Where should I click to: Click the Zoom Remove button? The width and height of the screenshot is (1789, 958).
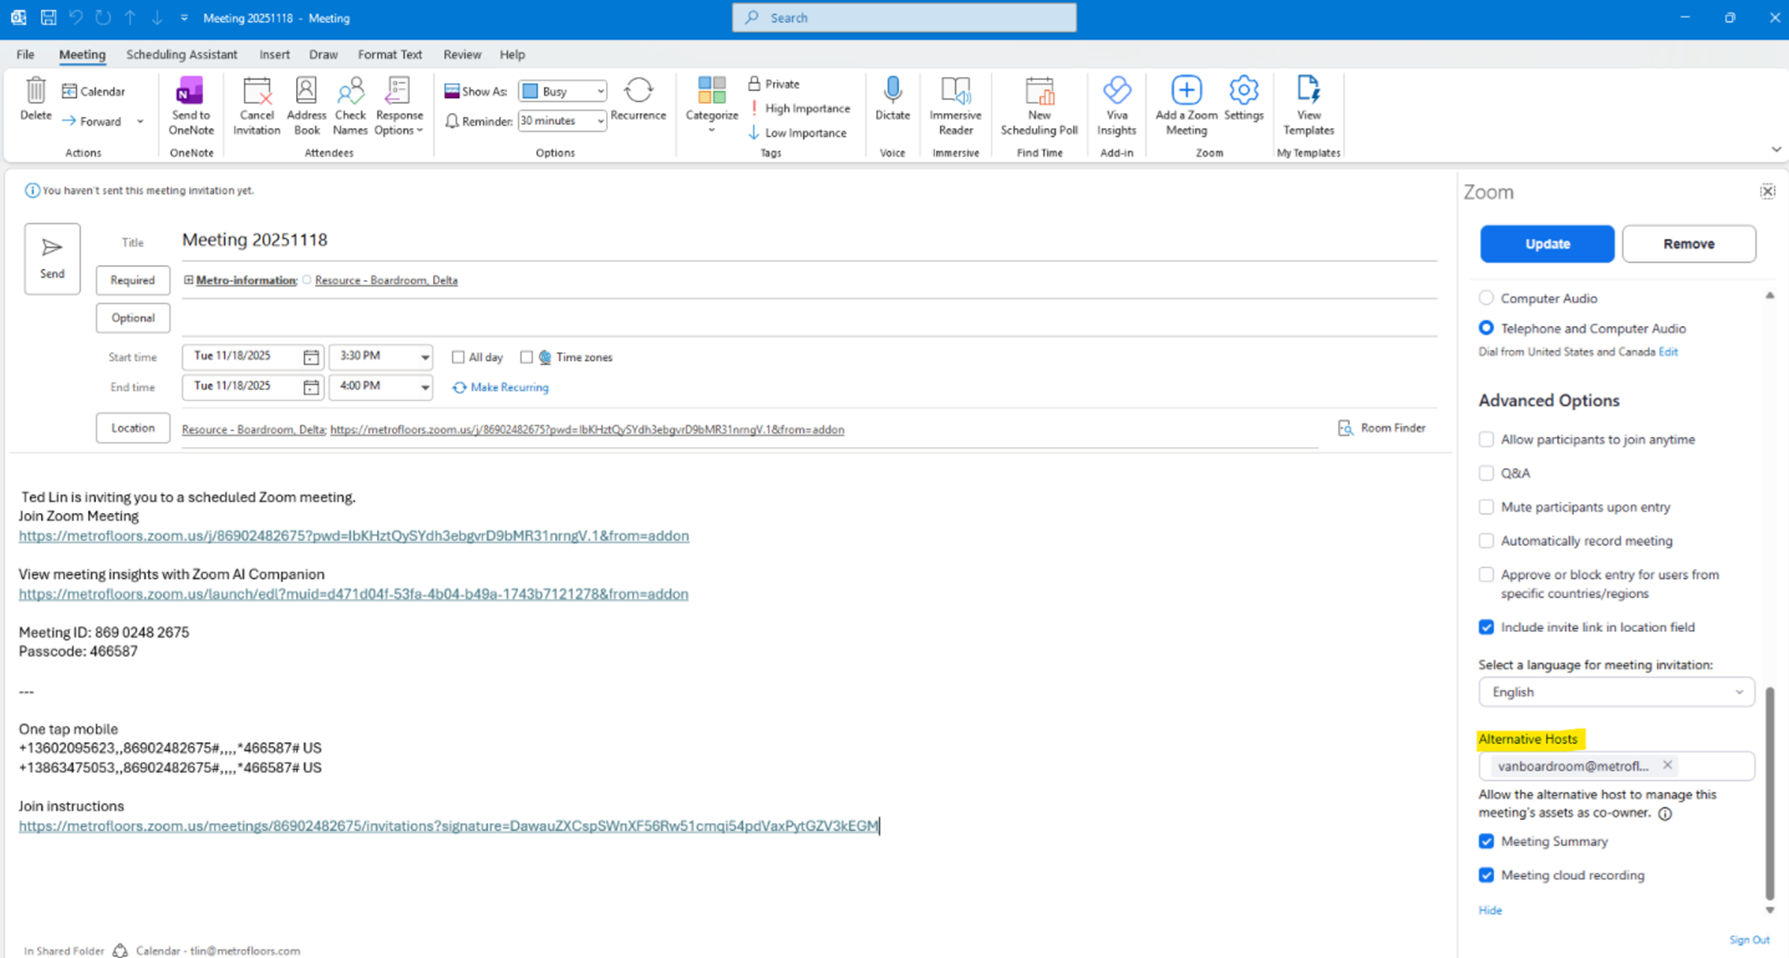[1688, 244]
